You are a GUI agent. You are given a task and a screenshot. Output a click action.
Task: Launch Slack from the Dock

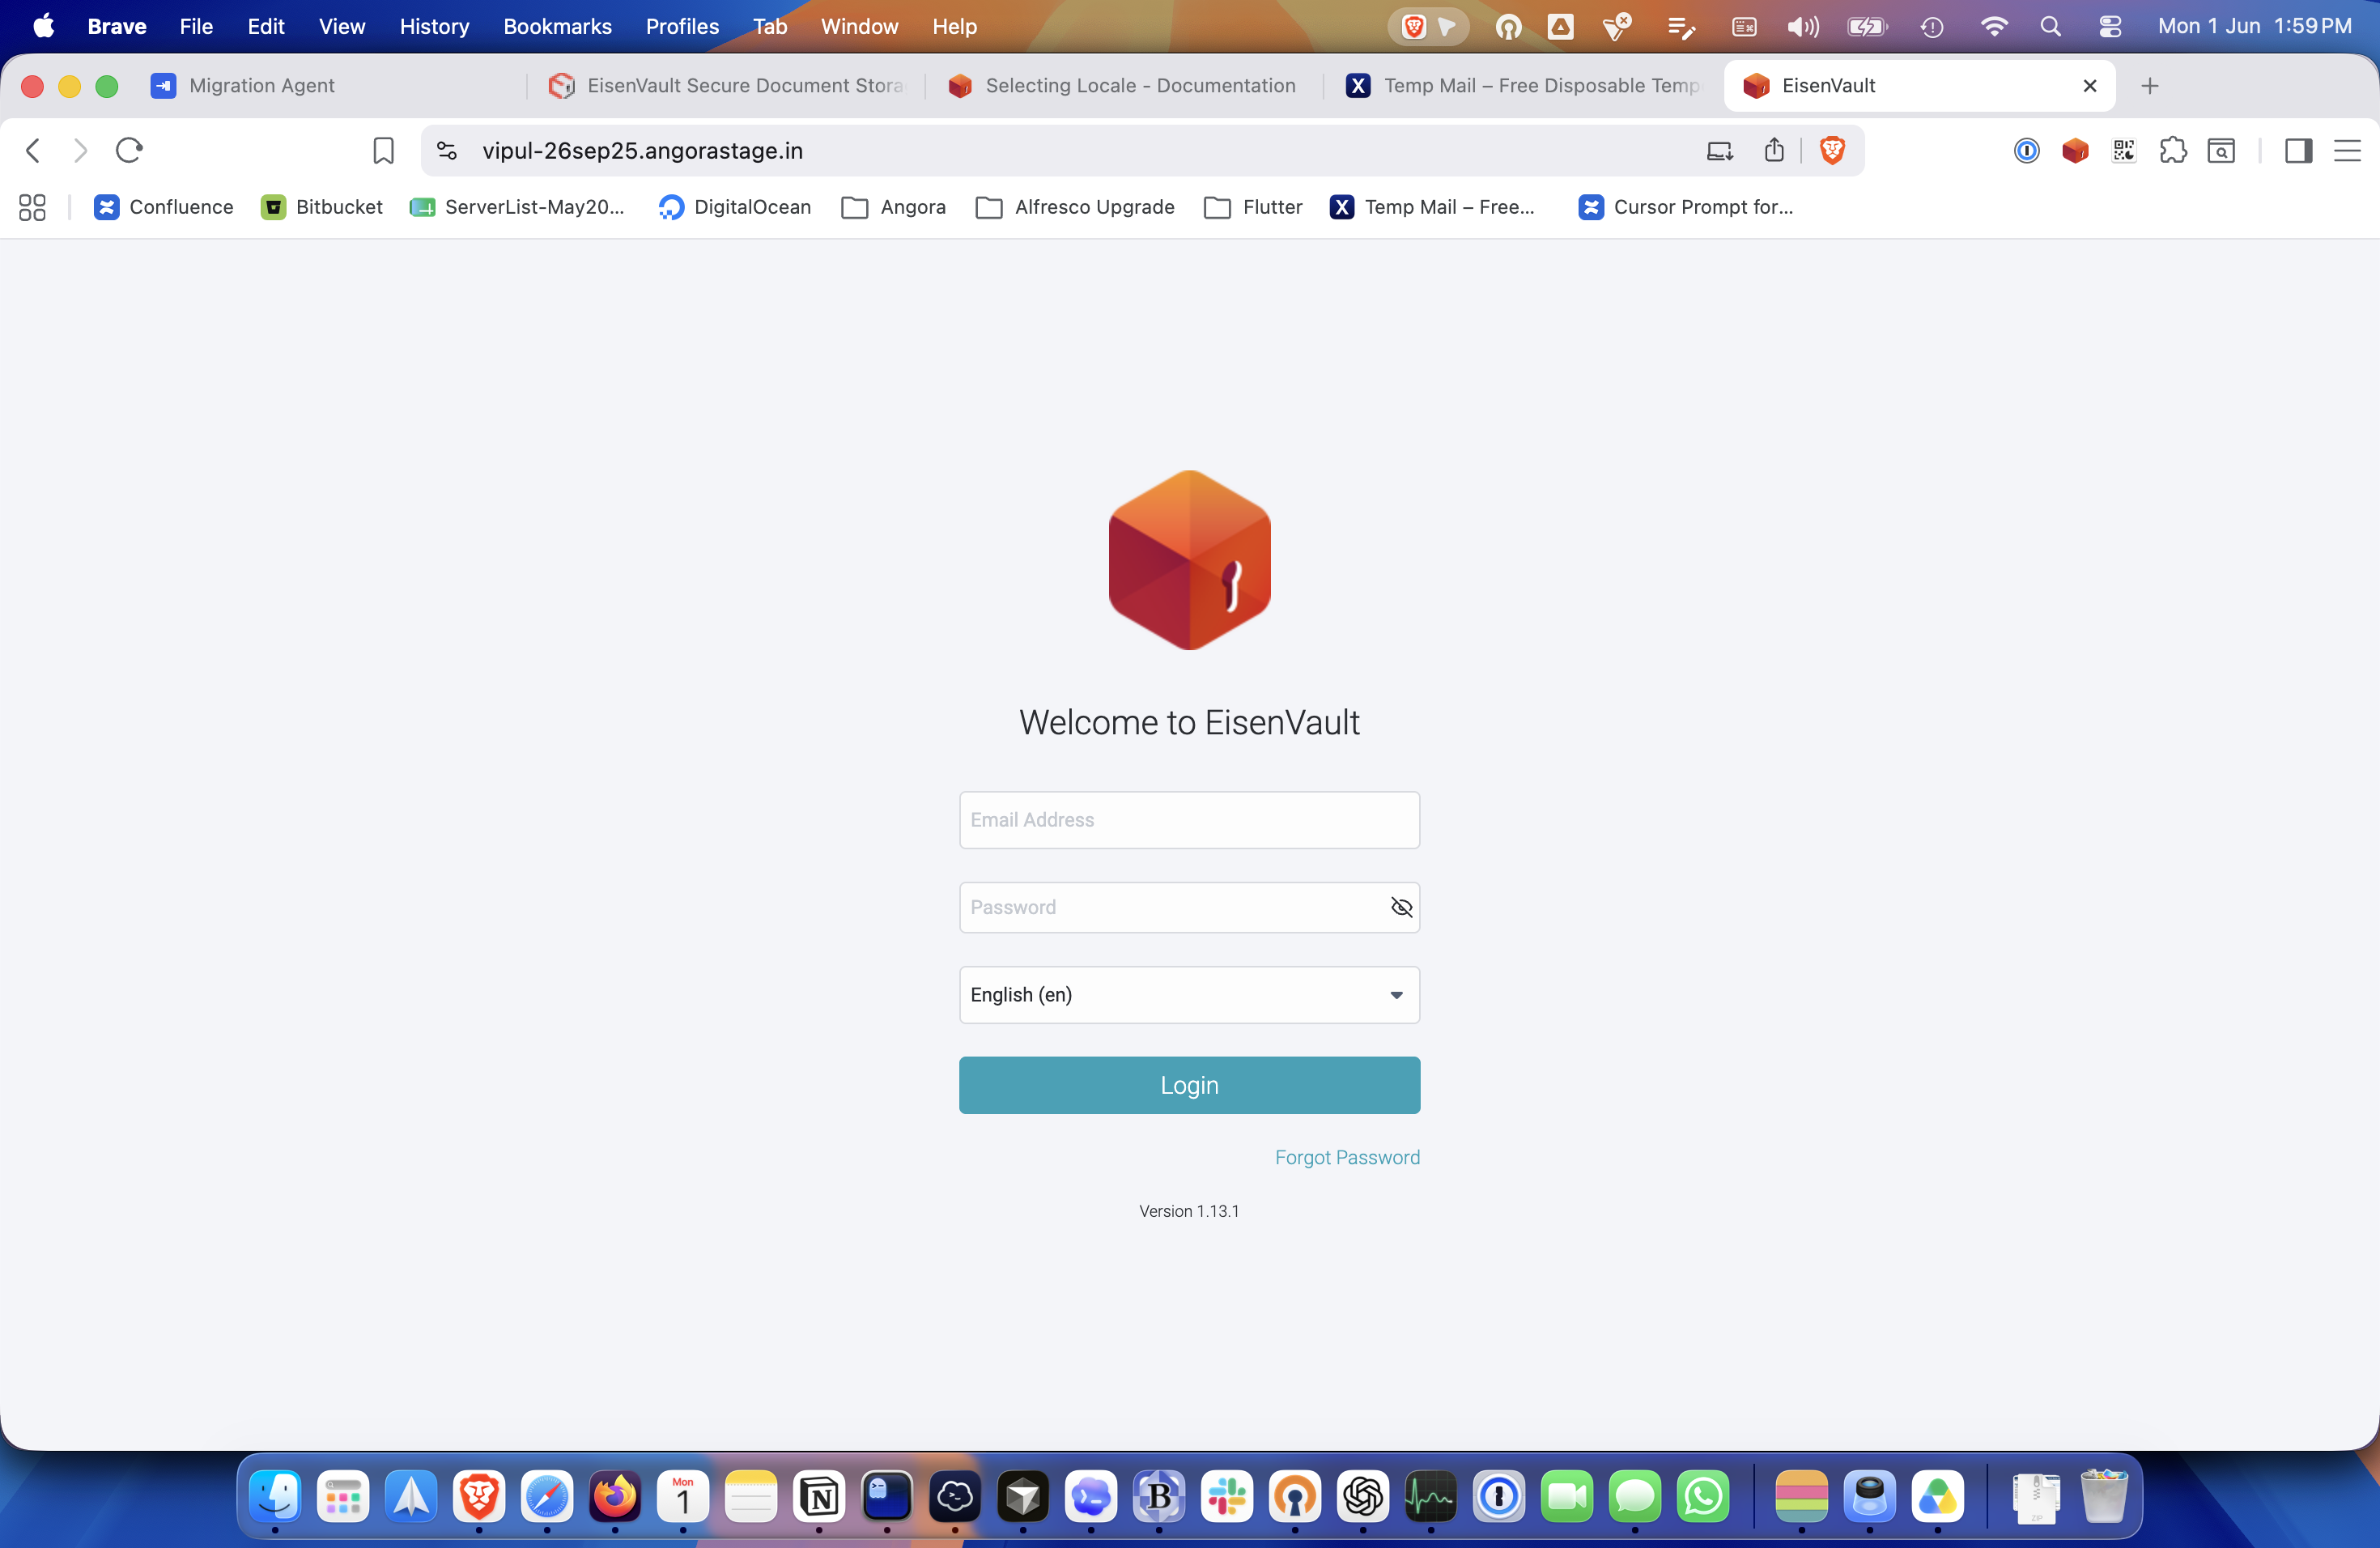point(1227,1497)
